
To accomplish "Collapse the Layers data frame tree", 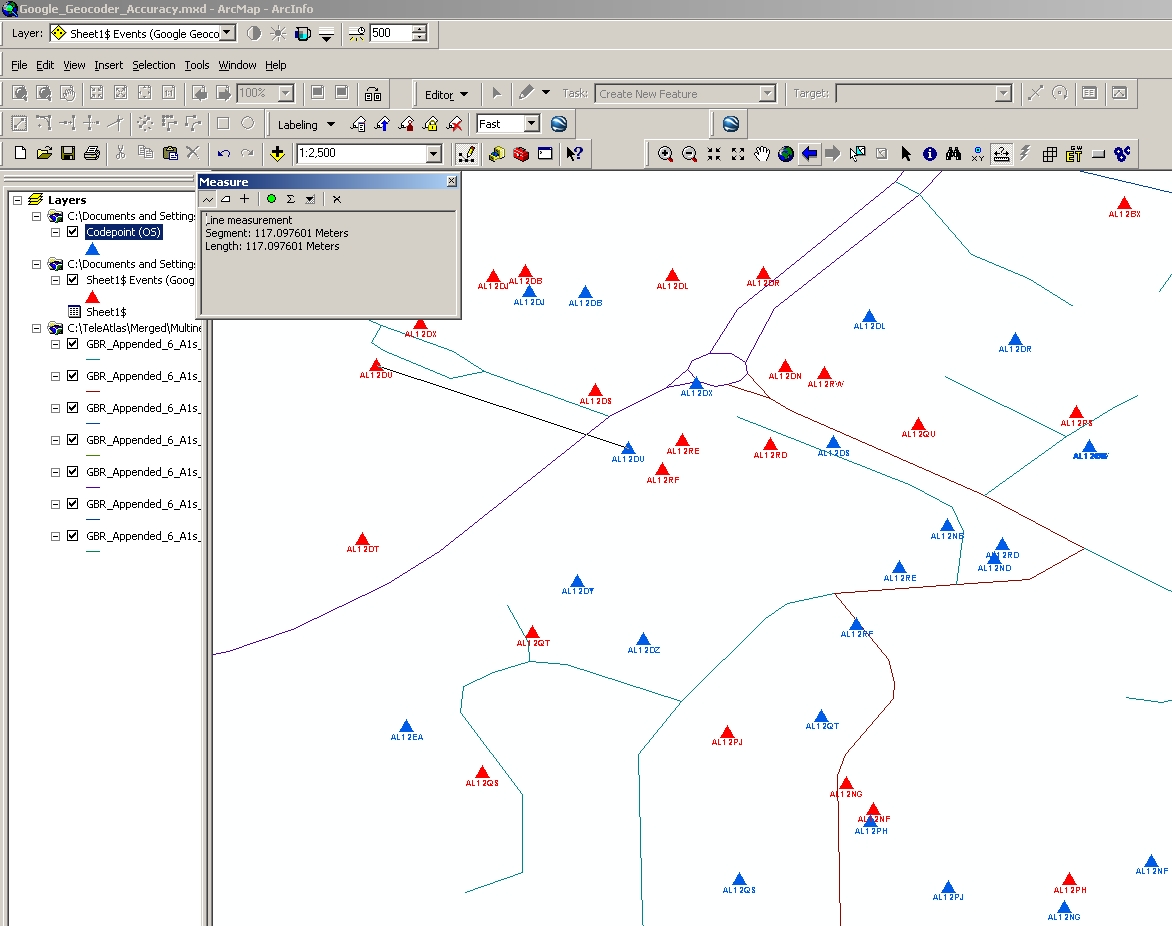I will click(x=17, y=200).
